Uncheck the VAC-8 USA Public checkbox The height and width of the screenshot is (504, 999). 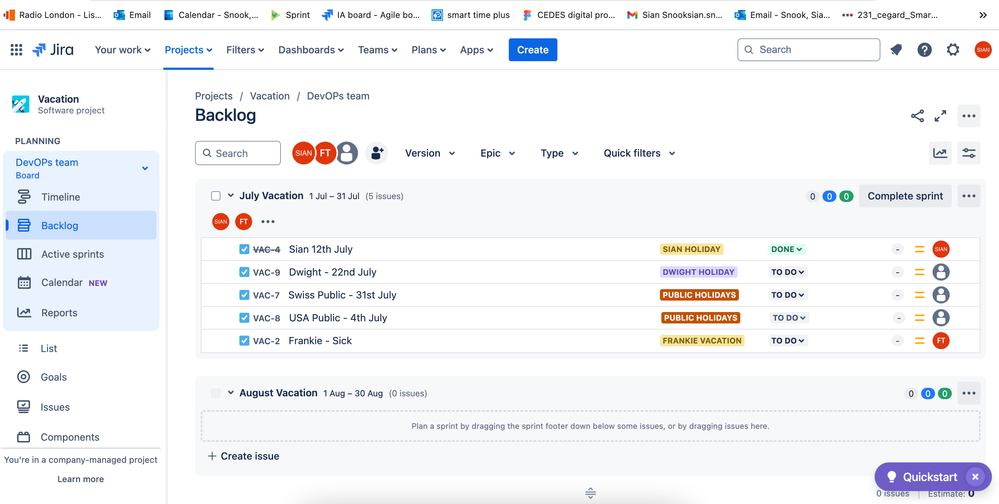click(244, 318)
